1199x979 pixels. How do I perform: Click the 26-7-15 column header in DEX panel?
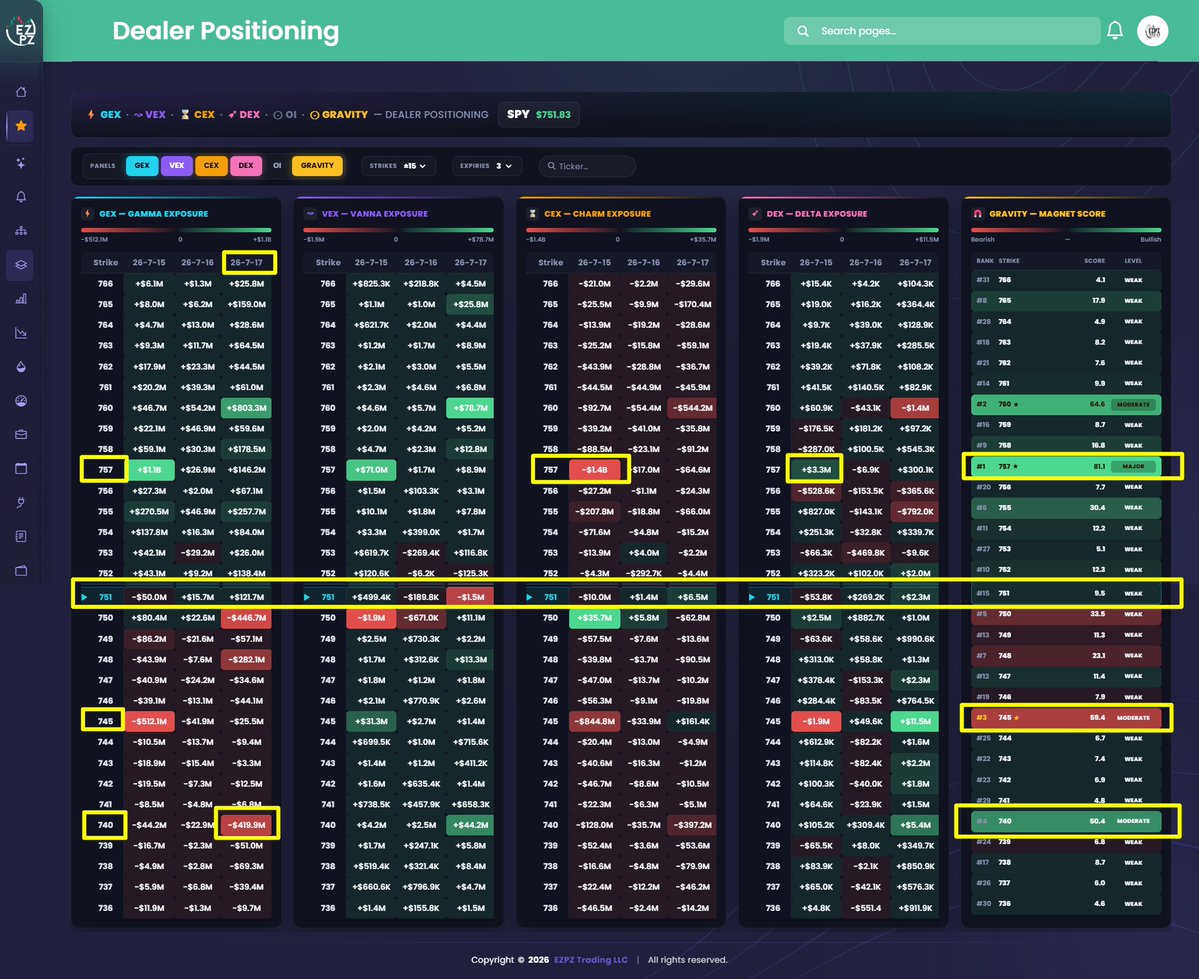(x=817, y=262)
